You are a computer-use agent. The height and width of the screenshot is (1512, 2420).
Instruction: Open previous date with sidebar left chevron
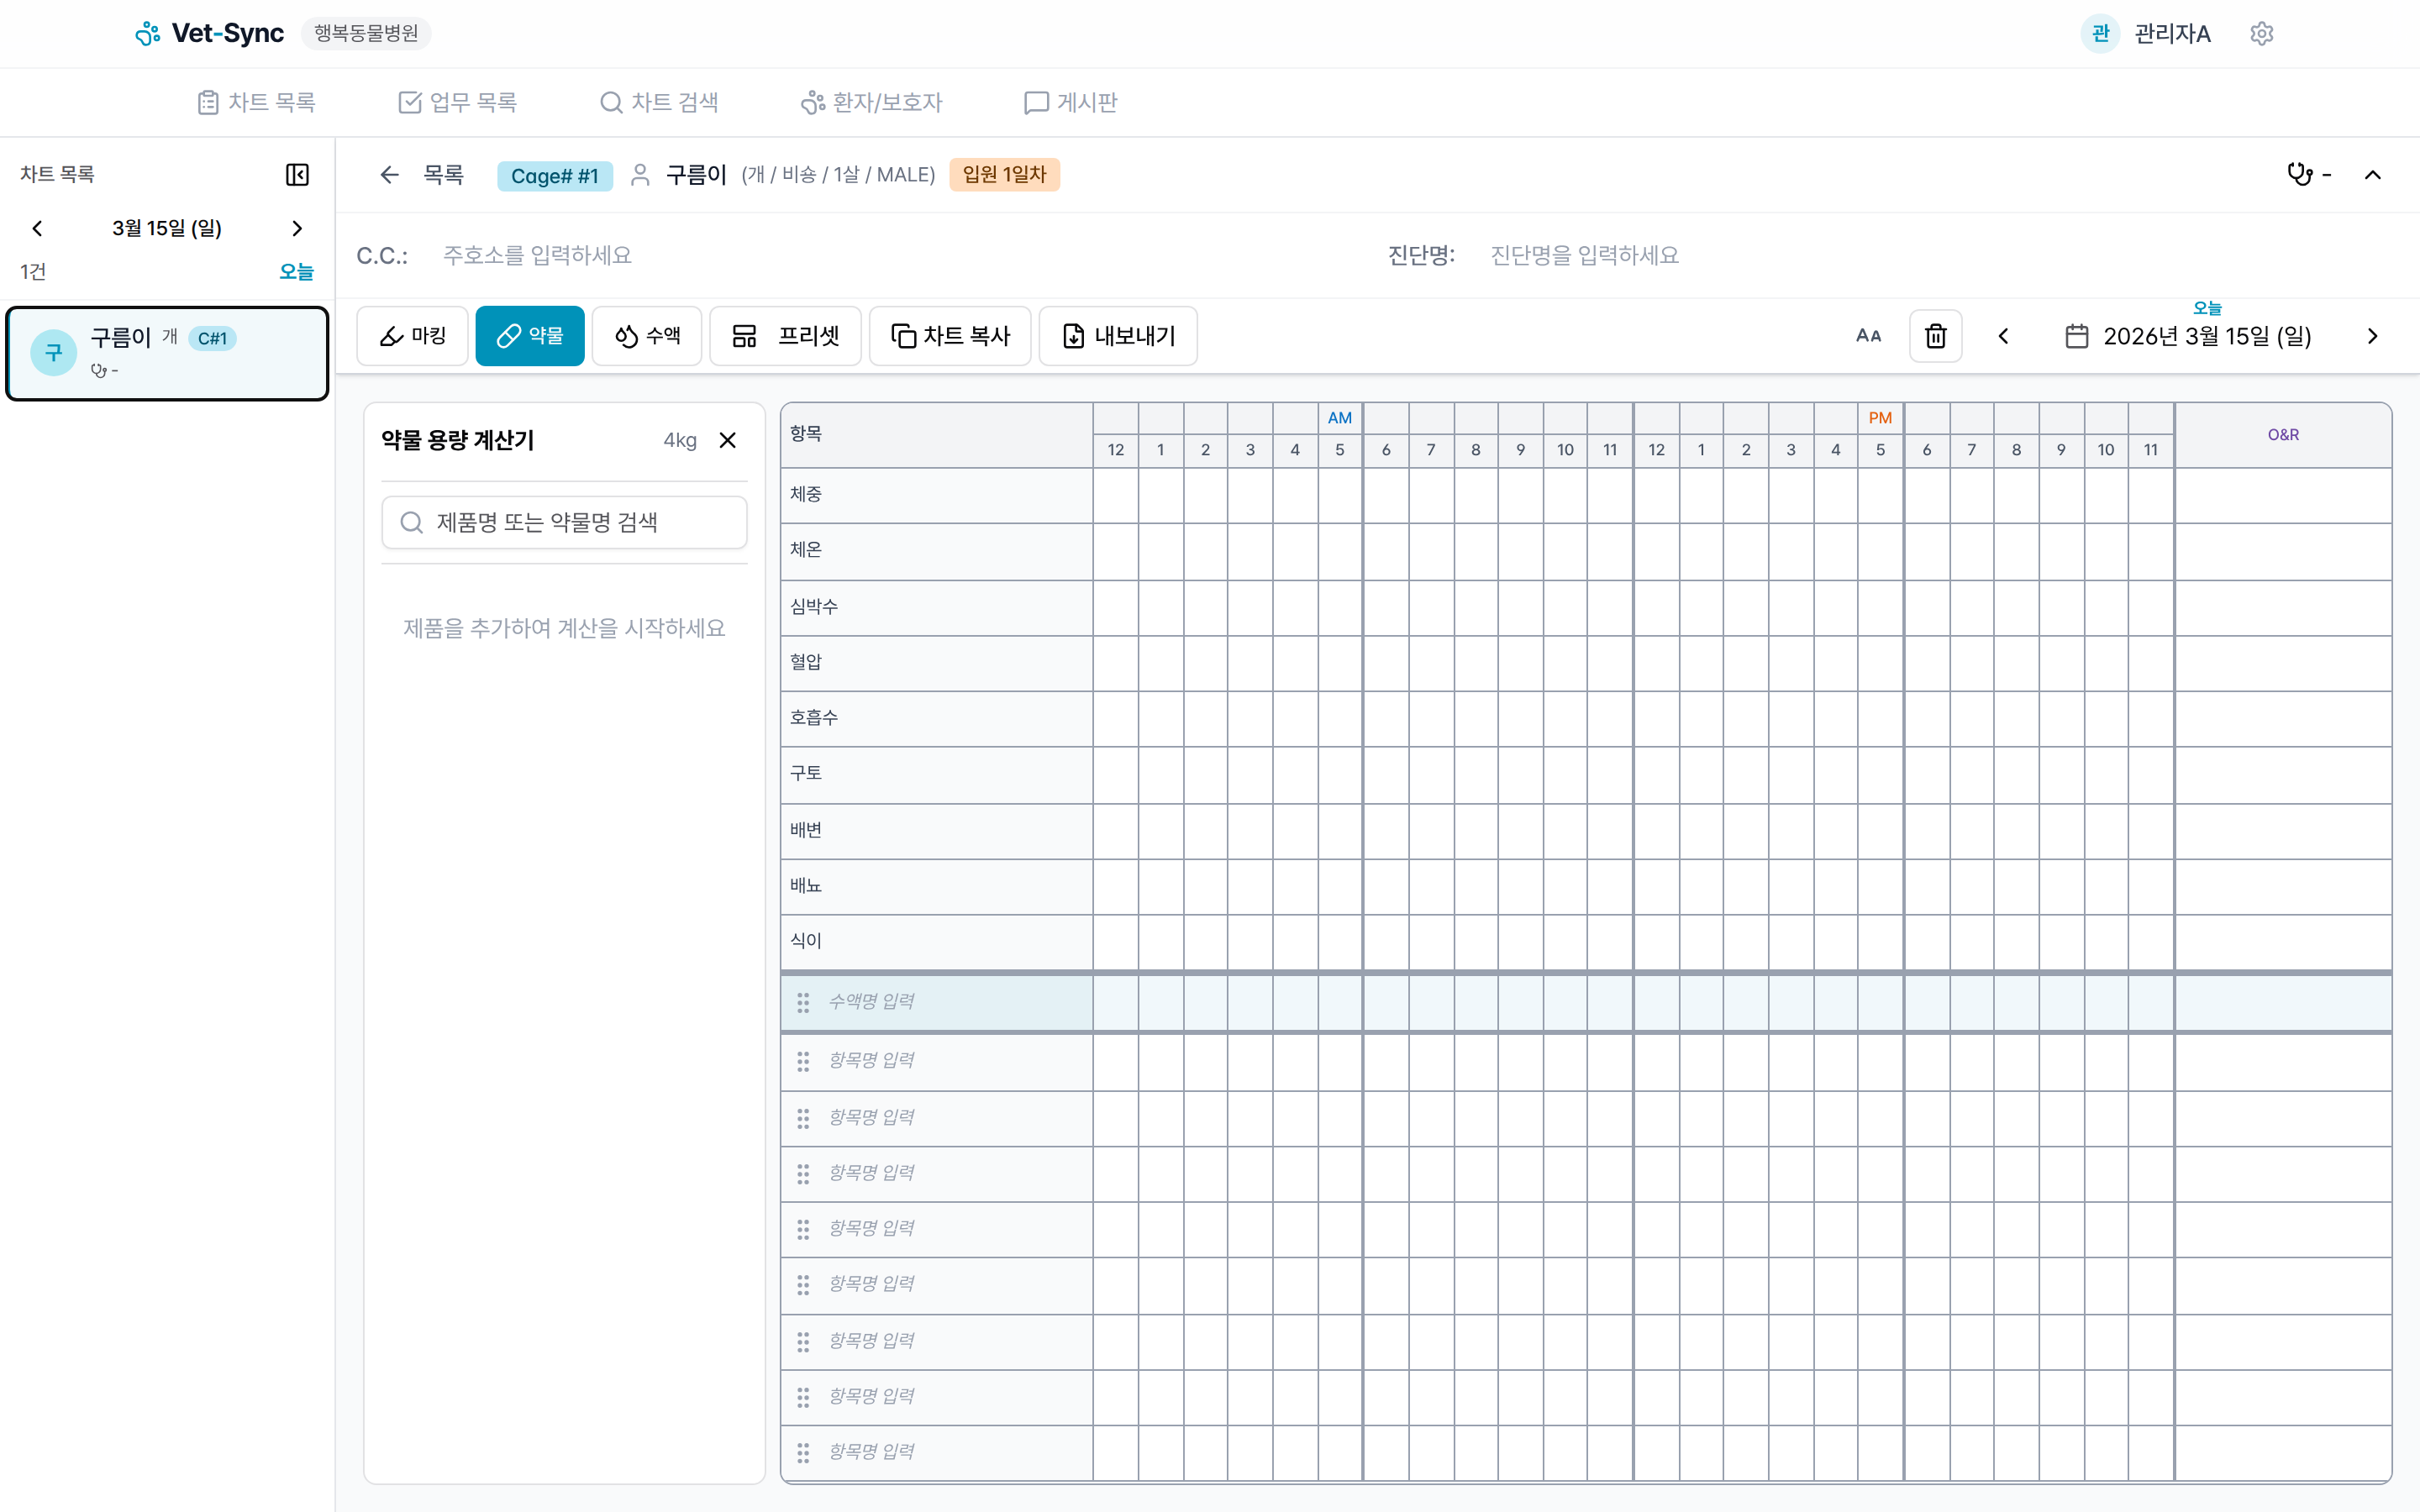(37, 228)
